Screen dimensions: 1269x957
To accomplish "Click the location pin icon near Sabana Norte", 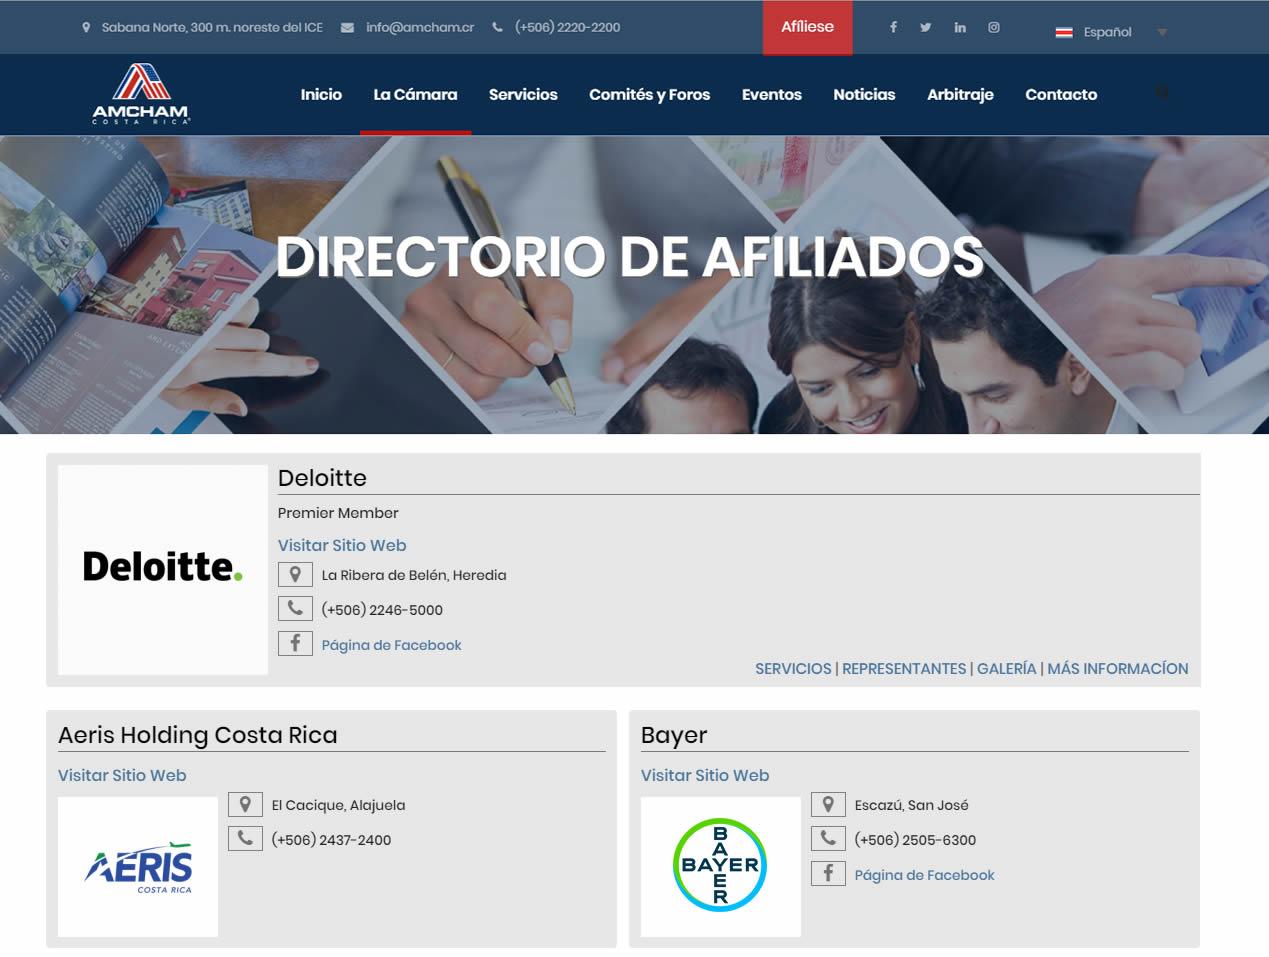I will click(87, 27).
